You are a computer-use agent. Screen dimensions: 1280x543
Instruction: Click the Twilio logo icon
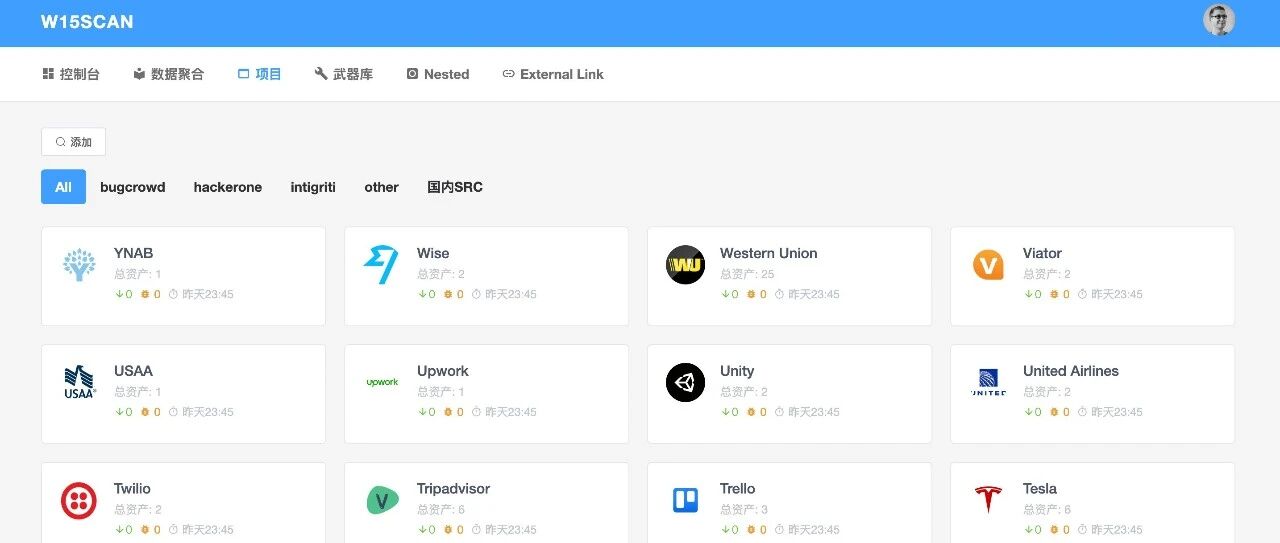tap(79, 500)
